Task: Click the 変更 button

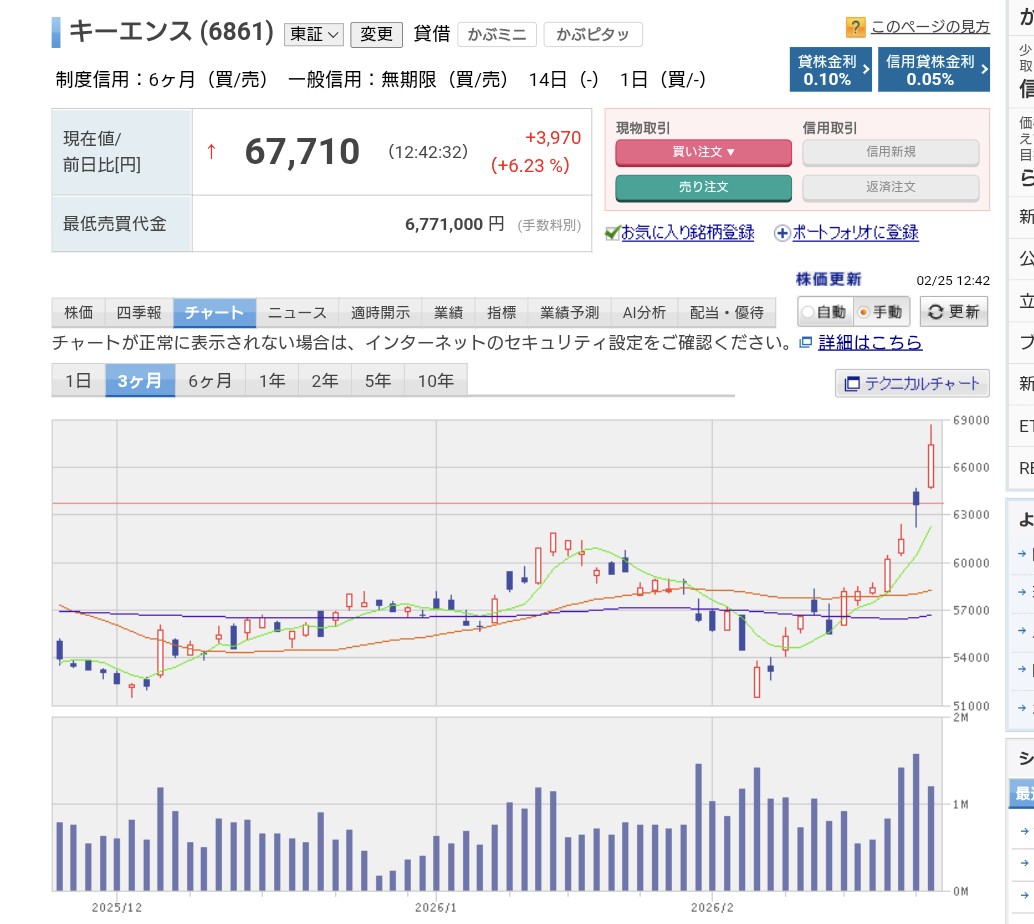Action: coord(376,34)
